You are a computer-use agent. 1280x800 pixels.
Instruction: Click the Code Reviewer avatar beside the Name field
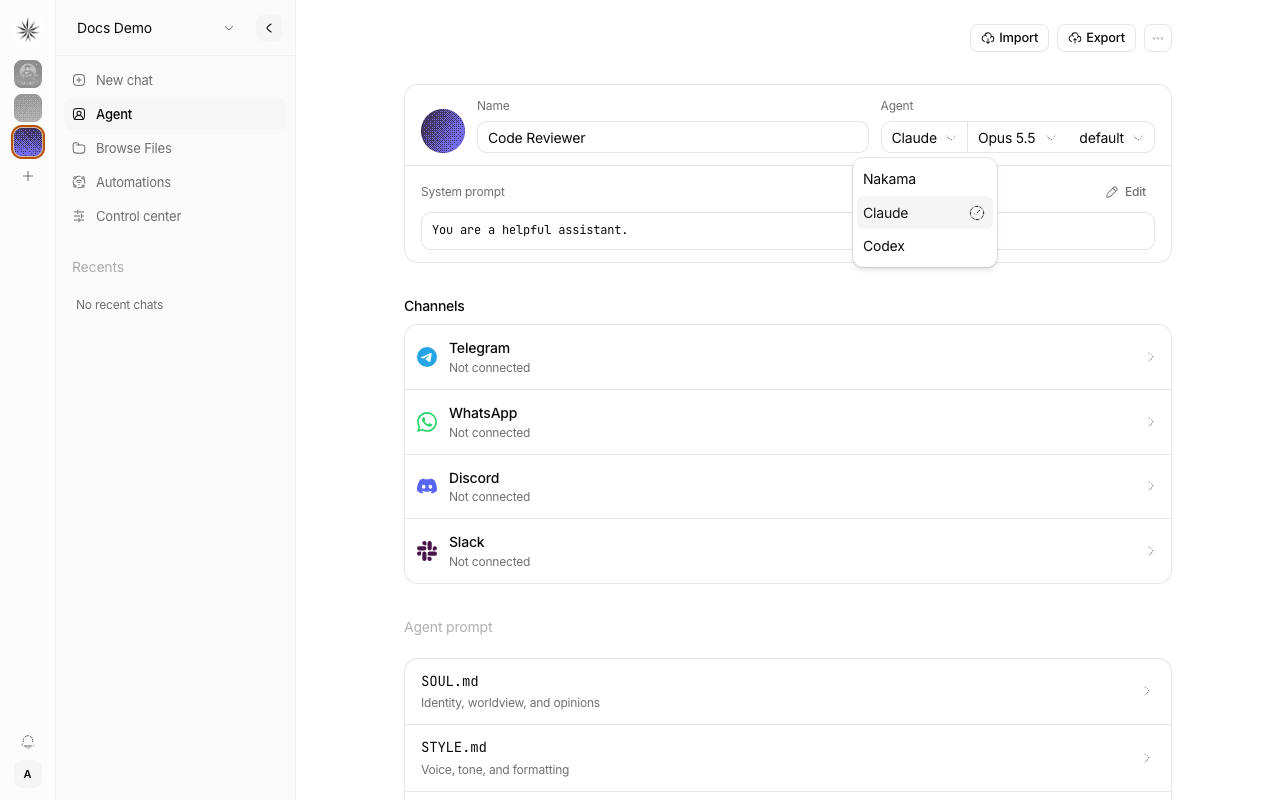pos(443,131)
